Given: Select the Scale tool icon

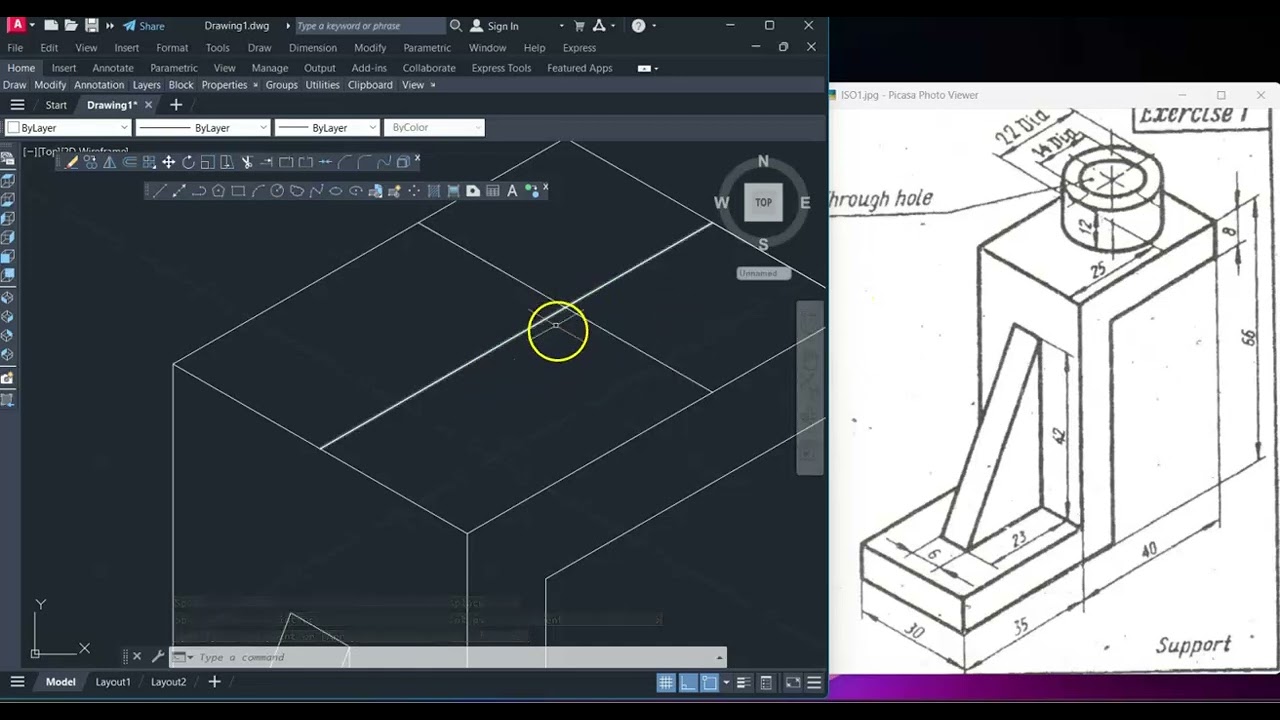Looking at the screenshot, I should pos(208,162).
